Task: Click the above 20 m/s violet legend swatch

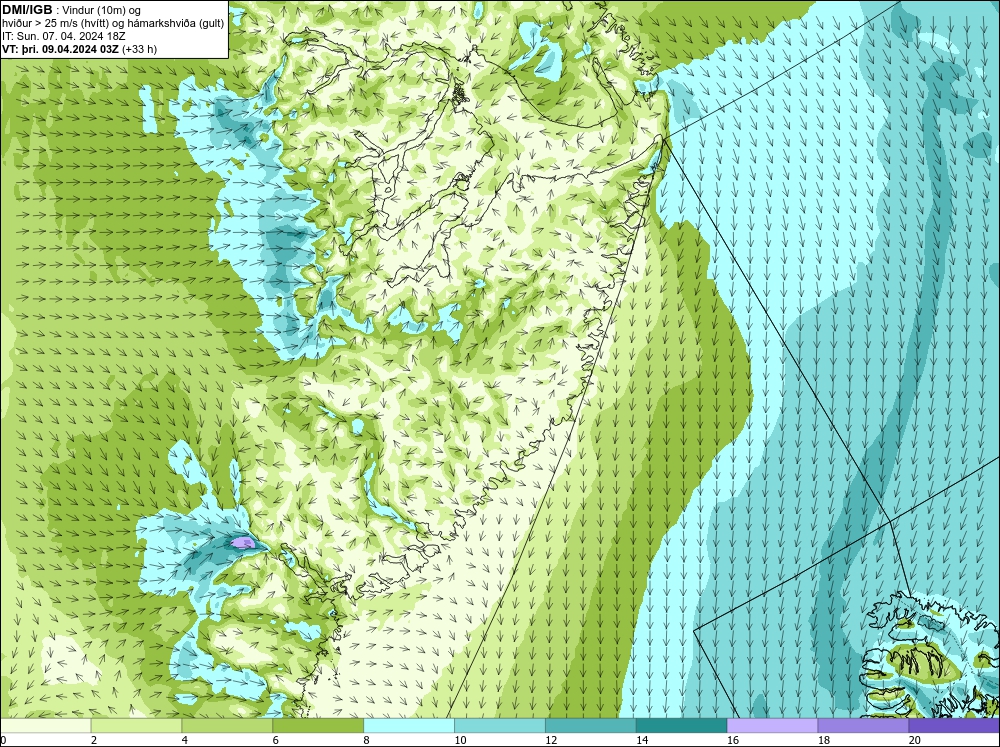Action: (953, 726)
